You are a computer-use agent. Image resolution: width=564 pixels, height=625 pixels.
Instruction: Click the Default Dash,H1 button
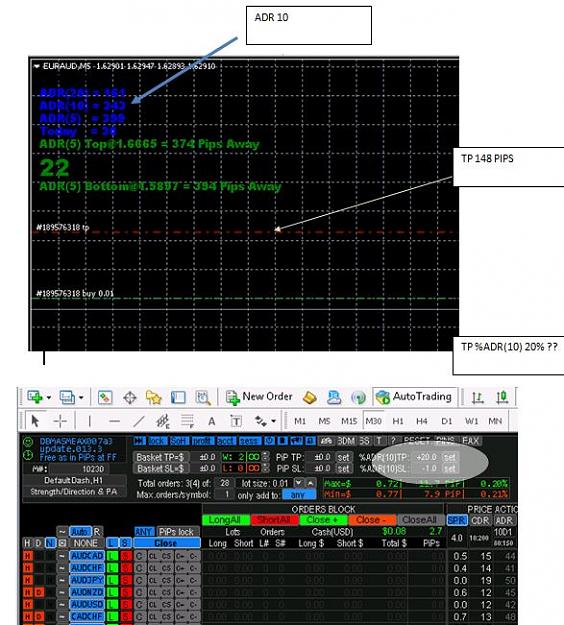pyautogui.click(x=75, y=480)
